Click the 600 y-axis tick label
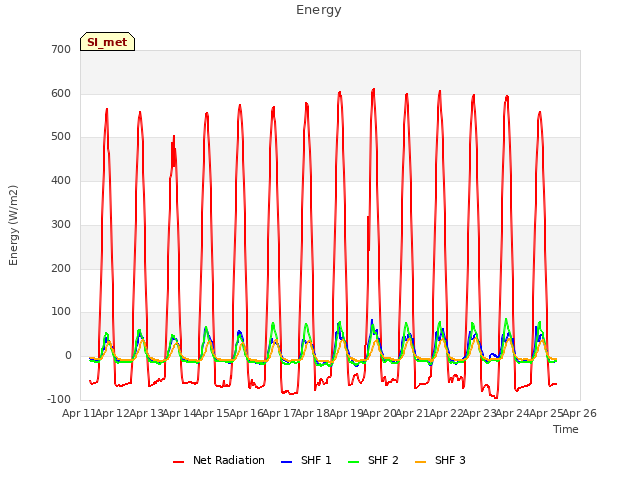 click(61, 93)
